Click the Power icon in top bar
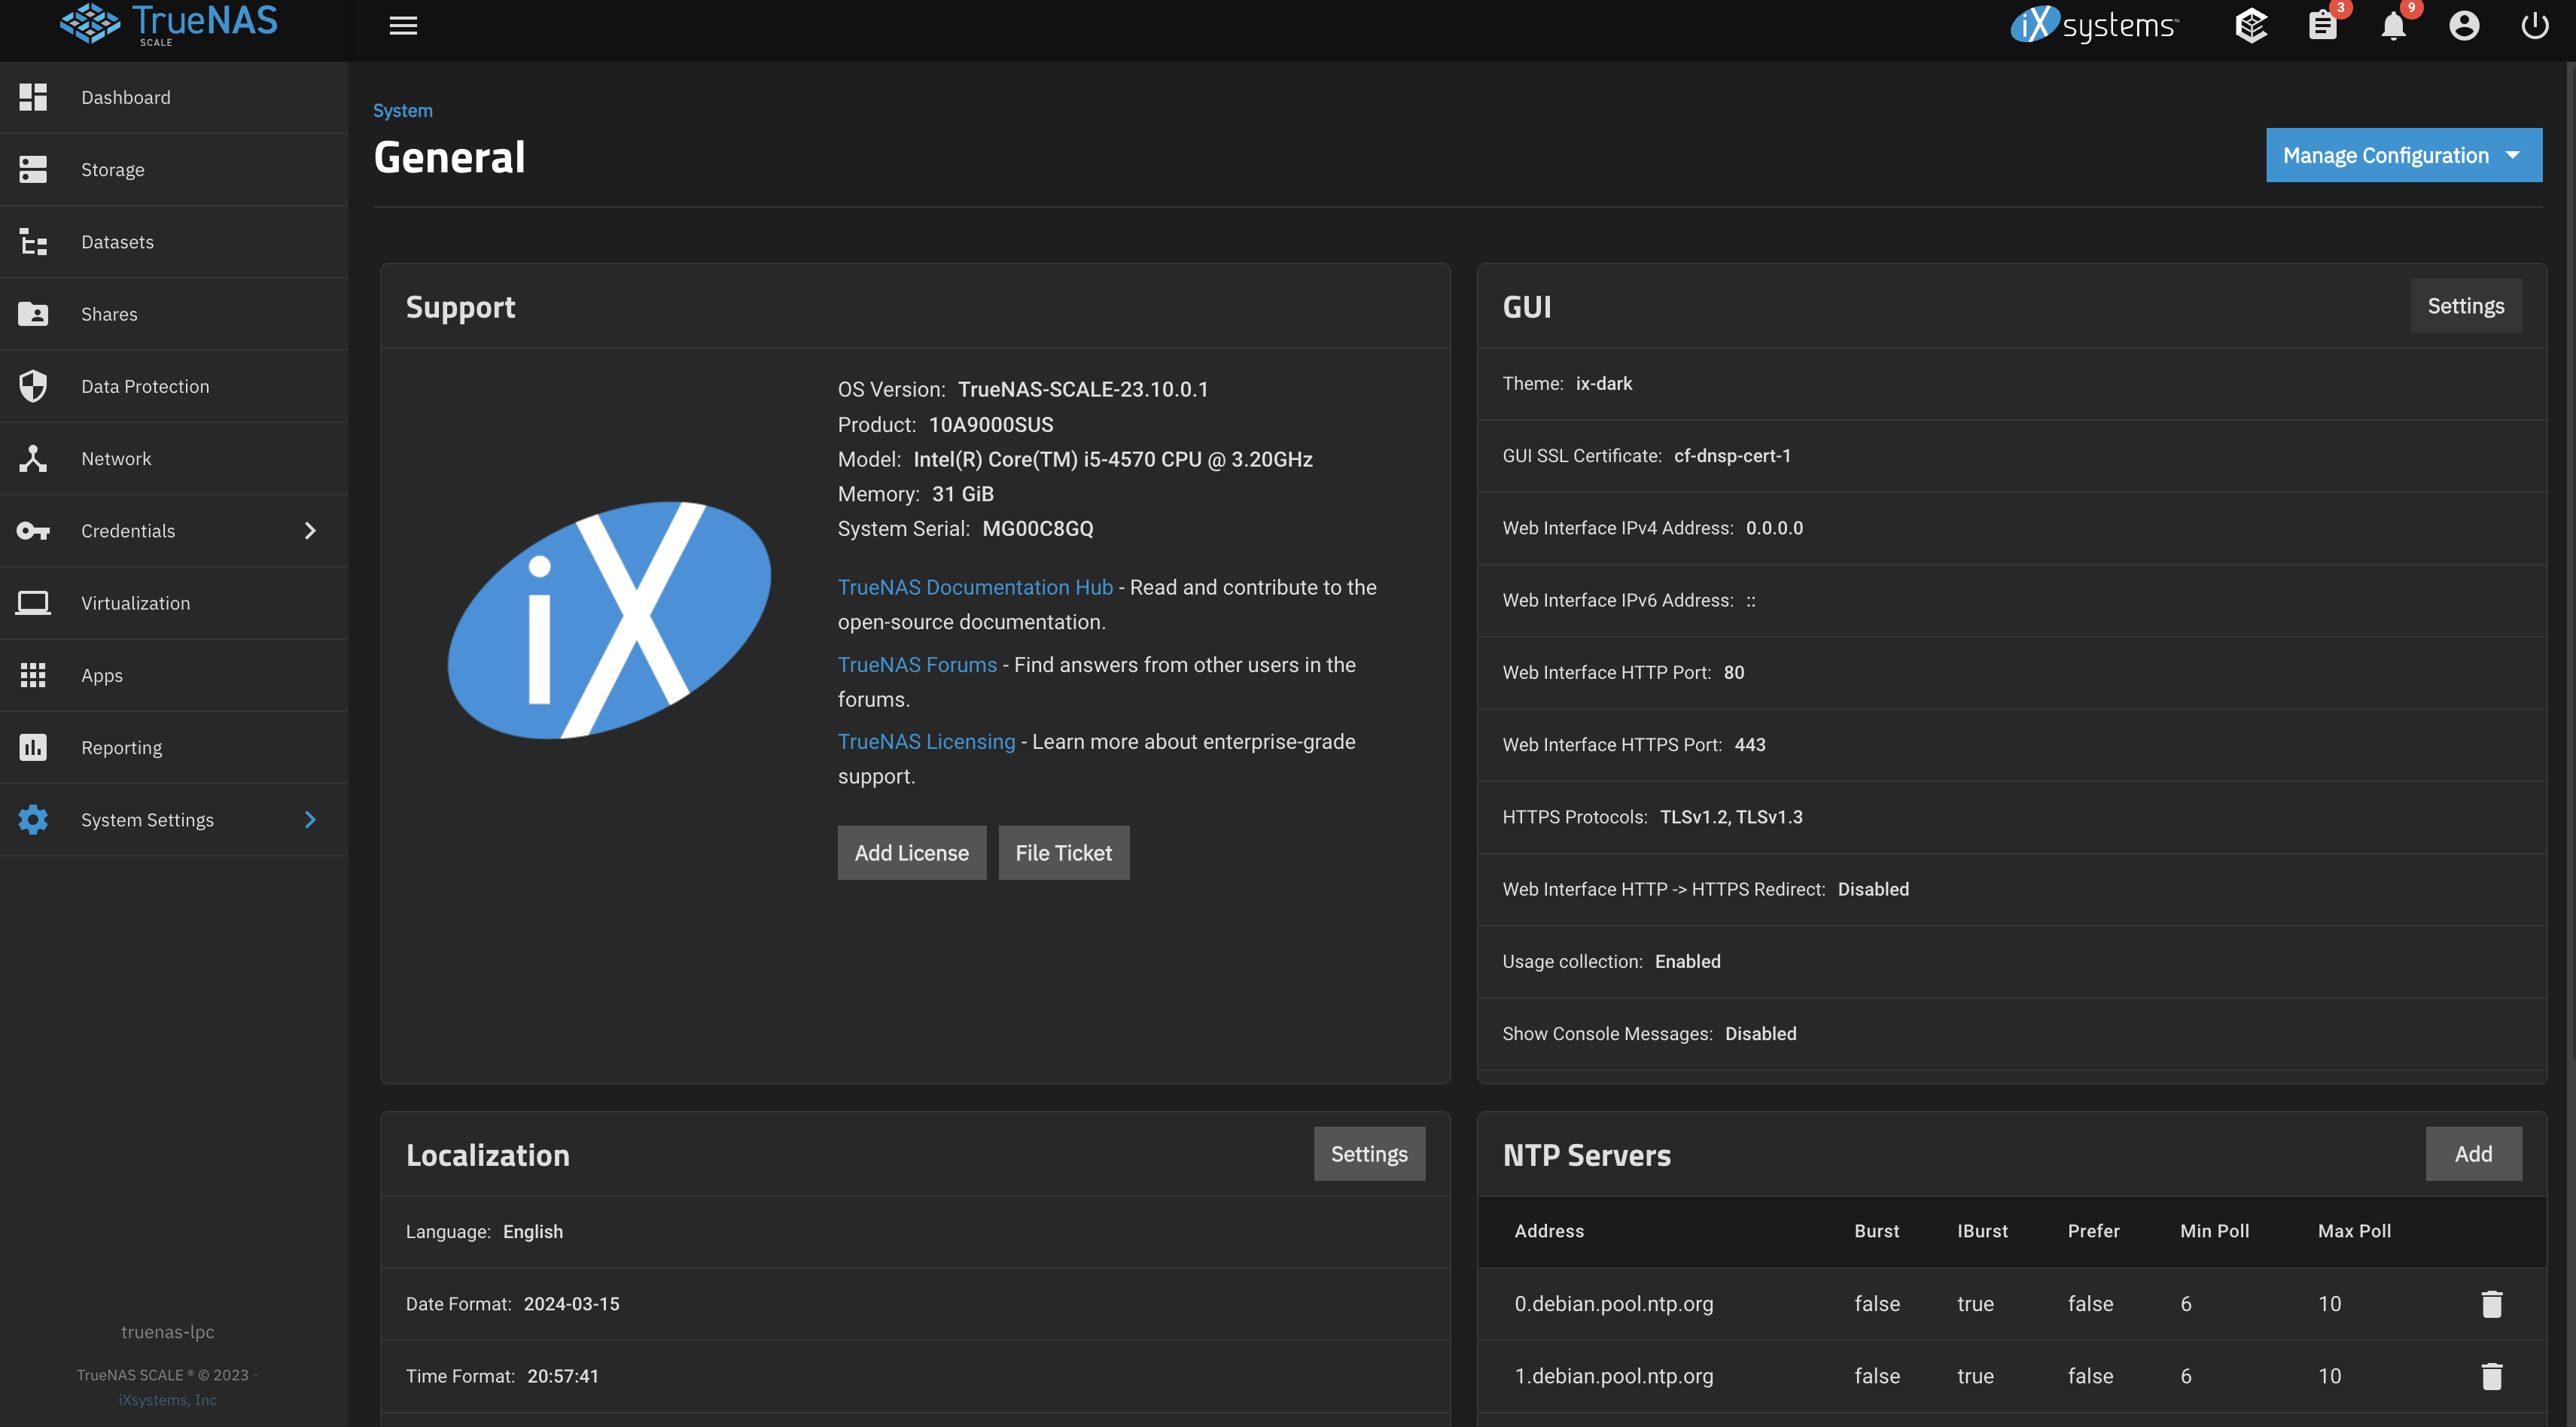Image resolution: width=2576 pixels, height=1427 pixels. coord(2535,26)
